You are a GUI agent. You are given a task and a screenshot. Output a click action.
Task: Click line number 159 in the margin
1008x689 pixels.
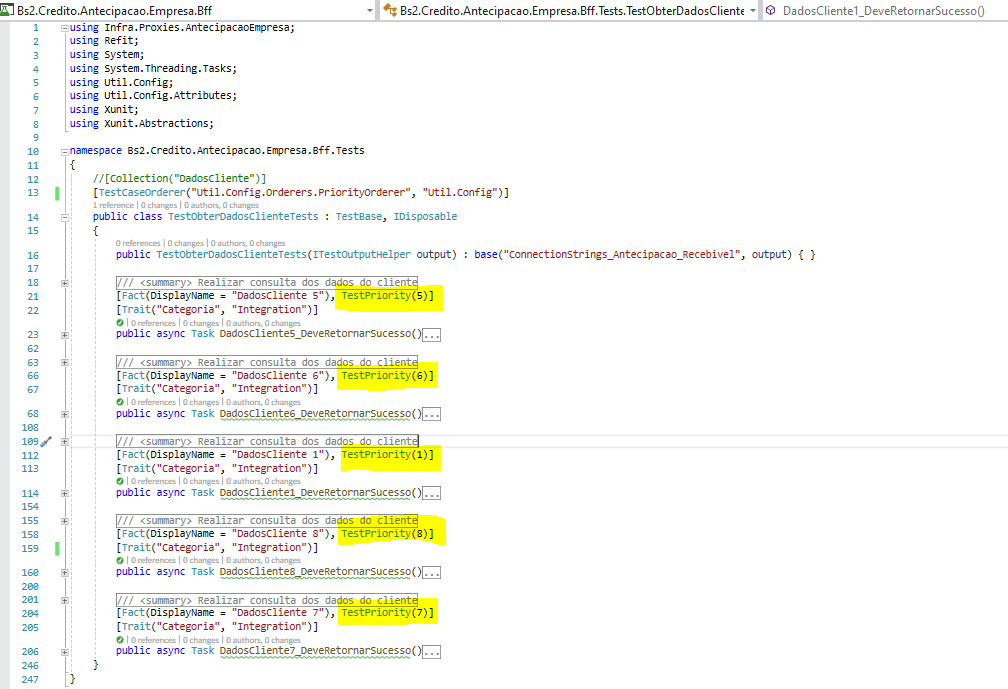(30, 548)
